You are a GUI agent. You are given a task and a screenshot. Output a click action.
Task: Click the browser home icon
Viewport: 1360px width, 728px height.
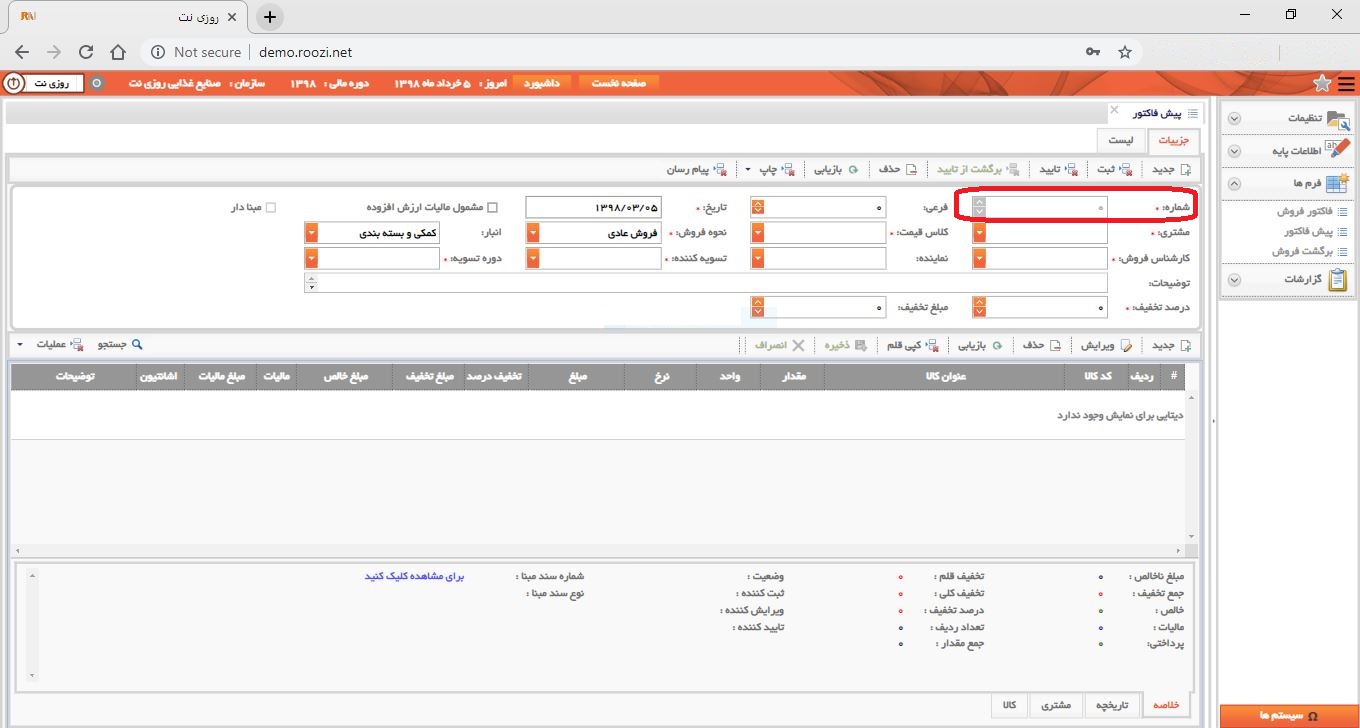click(118, 52)
